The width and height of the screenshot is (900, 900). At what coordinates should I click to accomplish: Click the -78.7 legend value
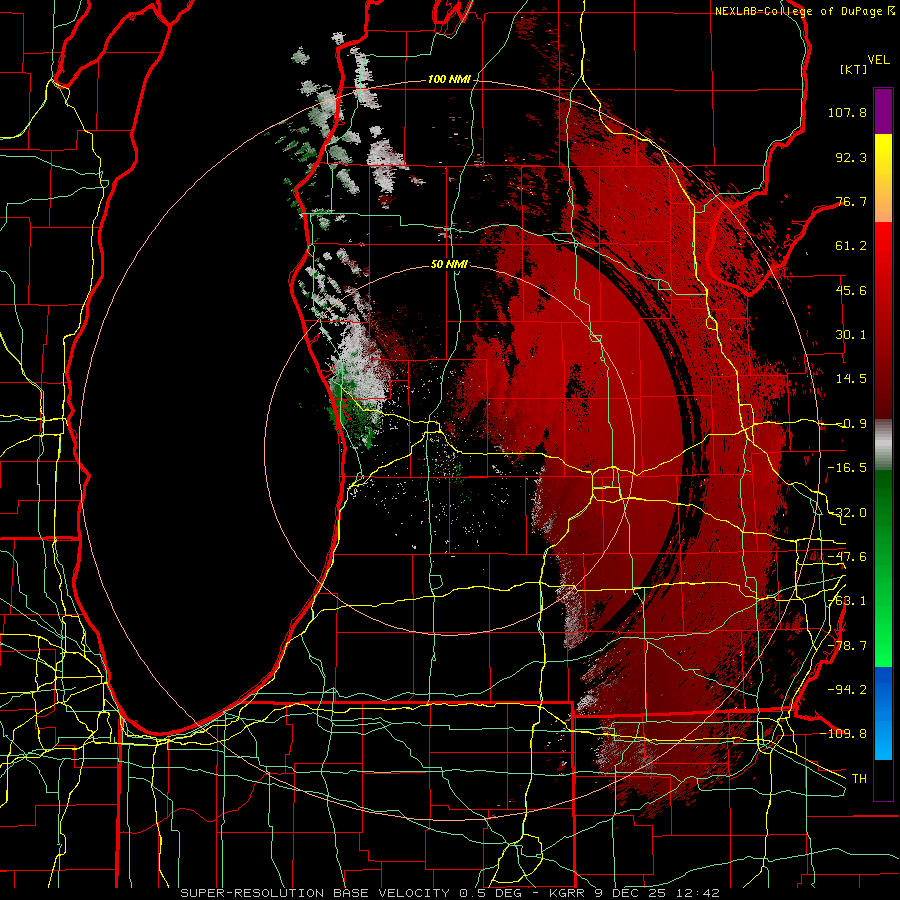pos(847,646)
